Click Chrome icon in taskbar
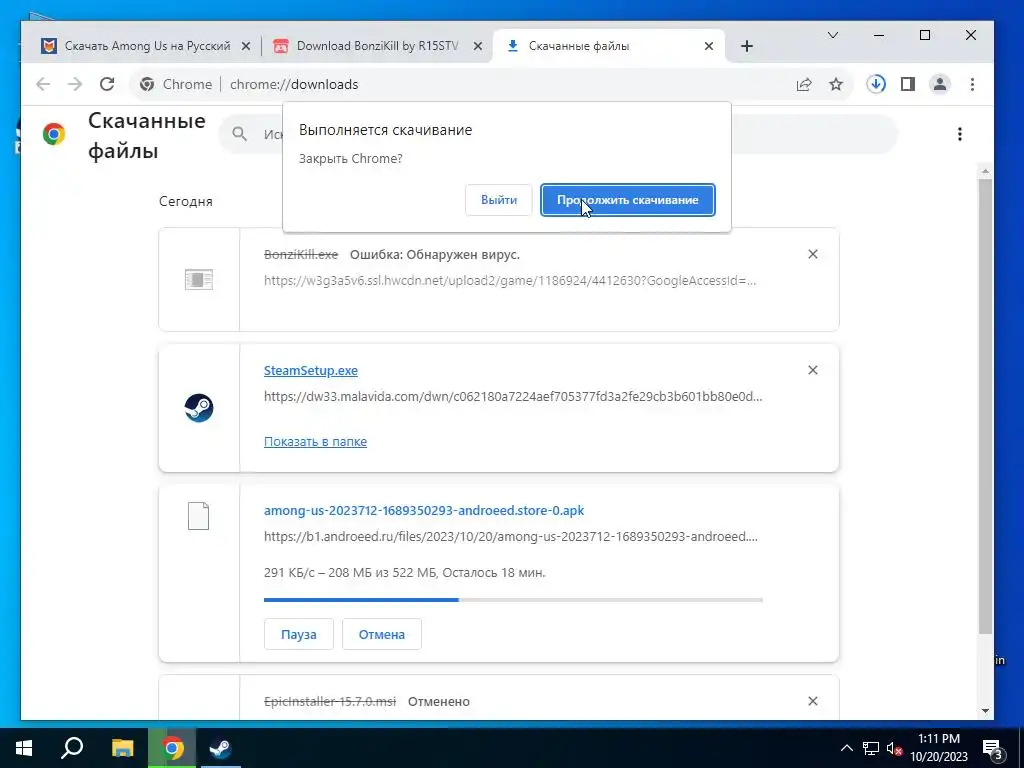1024x768 pixels. click(x=172, y=748)
